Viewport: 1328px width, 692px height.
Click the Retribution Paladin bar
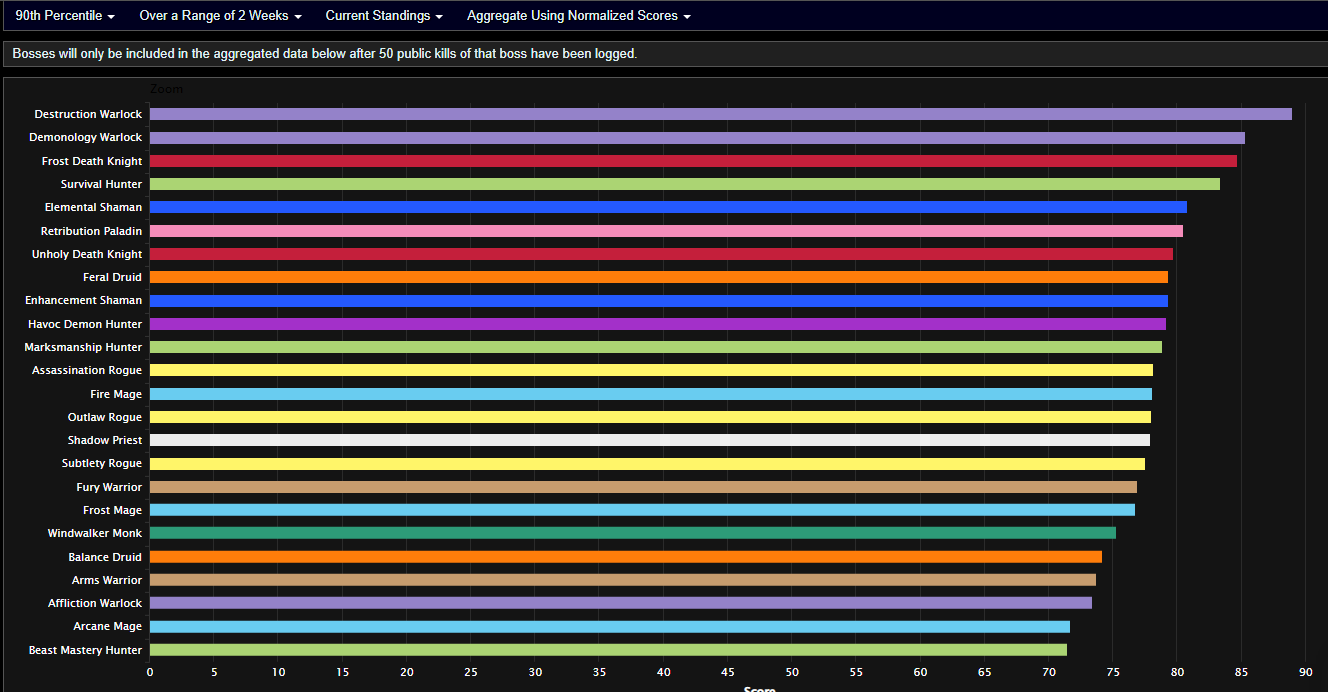(666, 231)
